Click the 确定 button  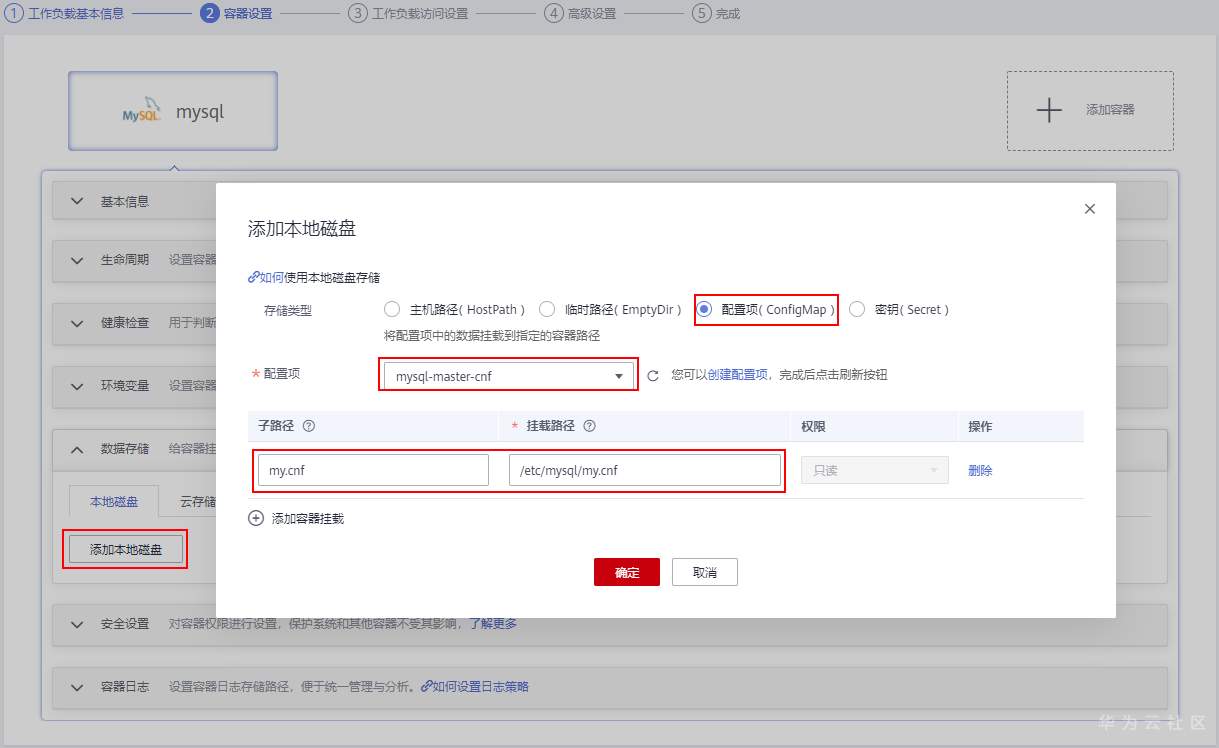pyautogui.click(x=627, y=572)
